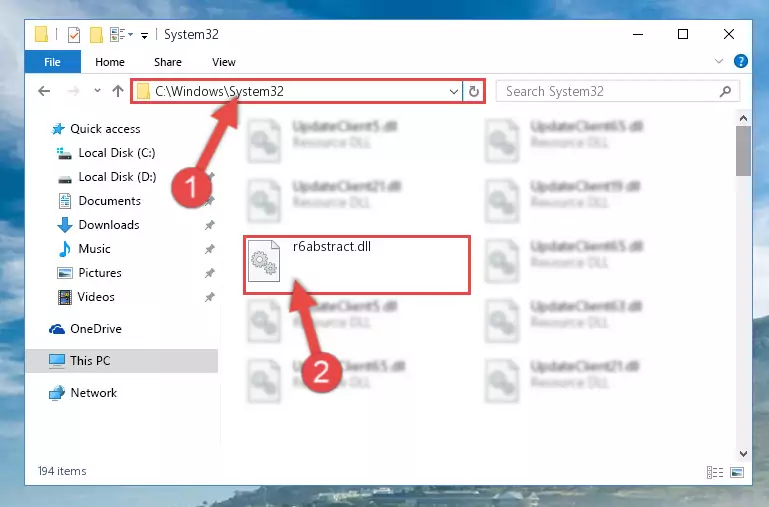Click the Search System32 field
The height and width of the screenshot is (507, 769).
click(618, 92)
